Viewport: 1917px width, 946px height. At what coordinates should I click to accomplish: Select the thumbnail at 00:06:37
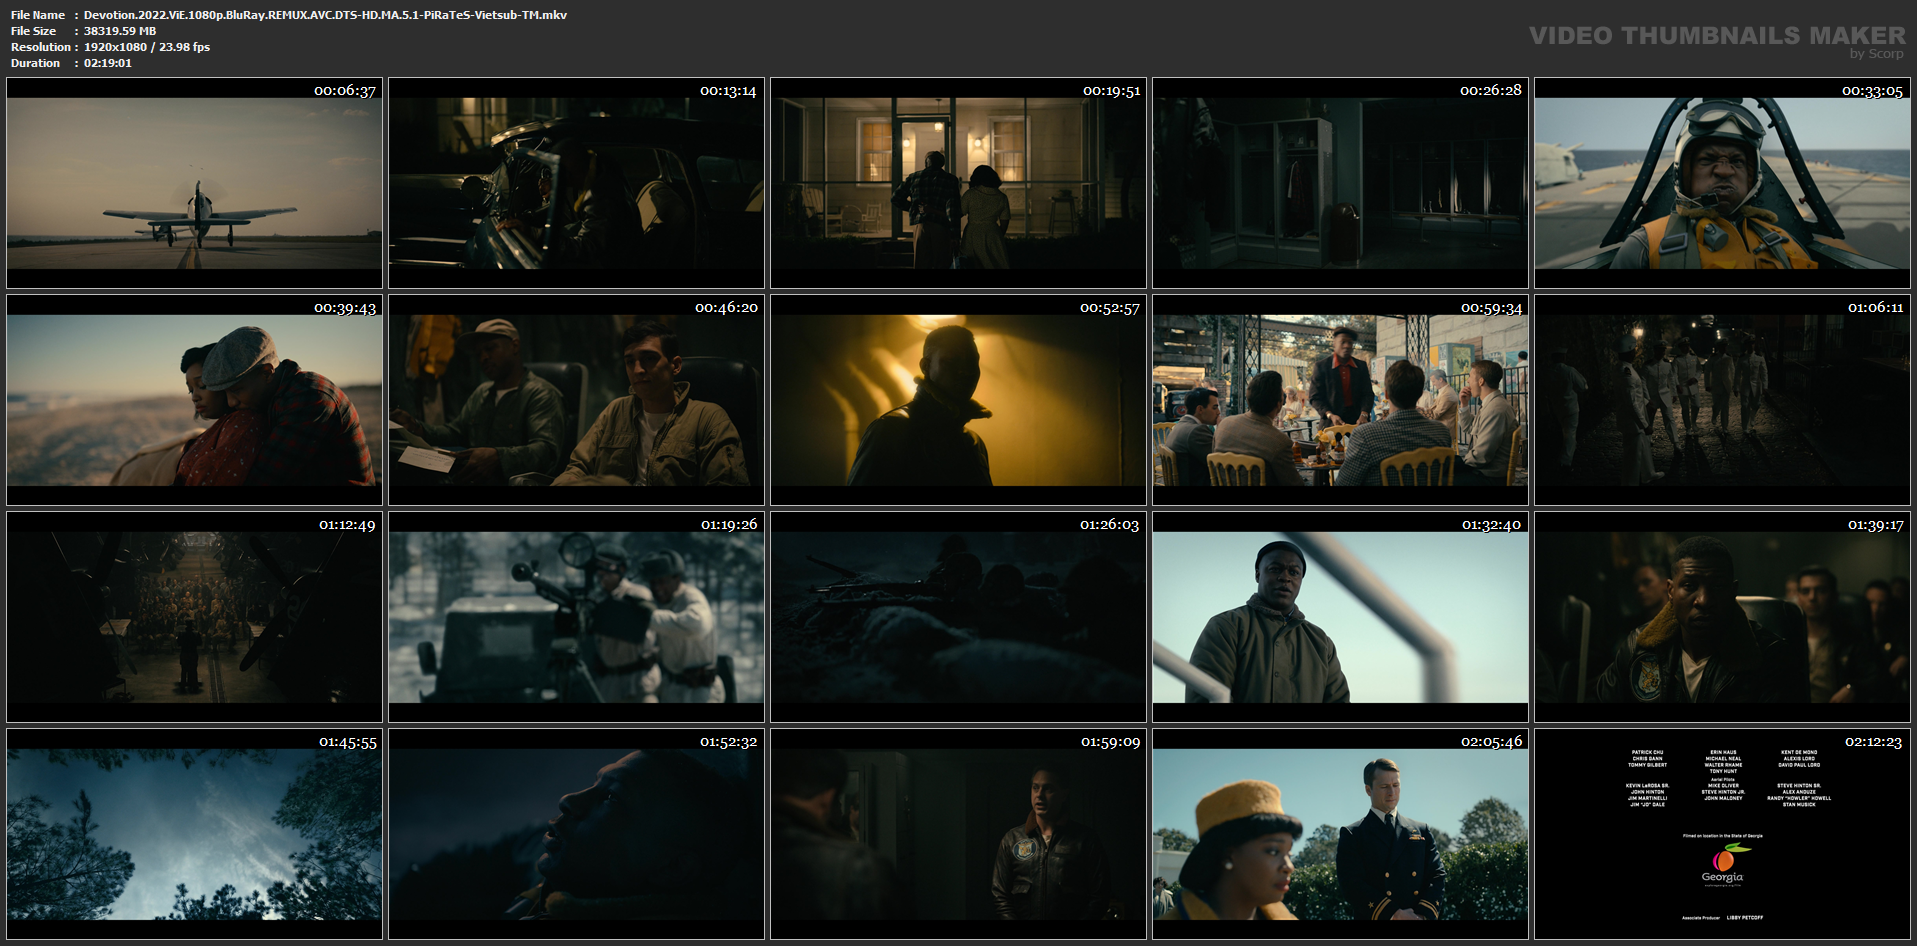coord(194,183)
